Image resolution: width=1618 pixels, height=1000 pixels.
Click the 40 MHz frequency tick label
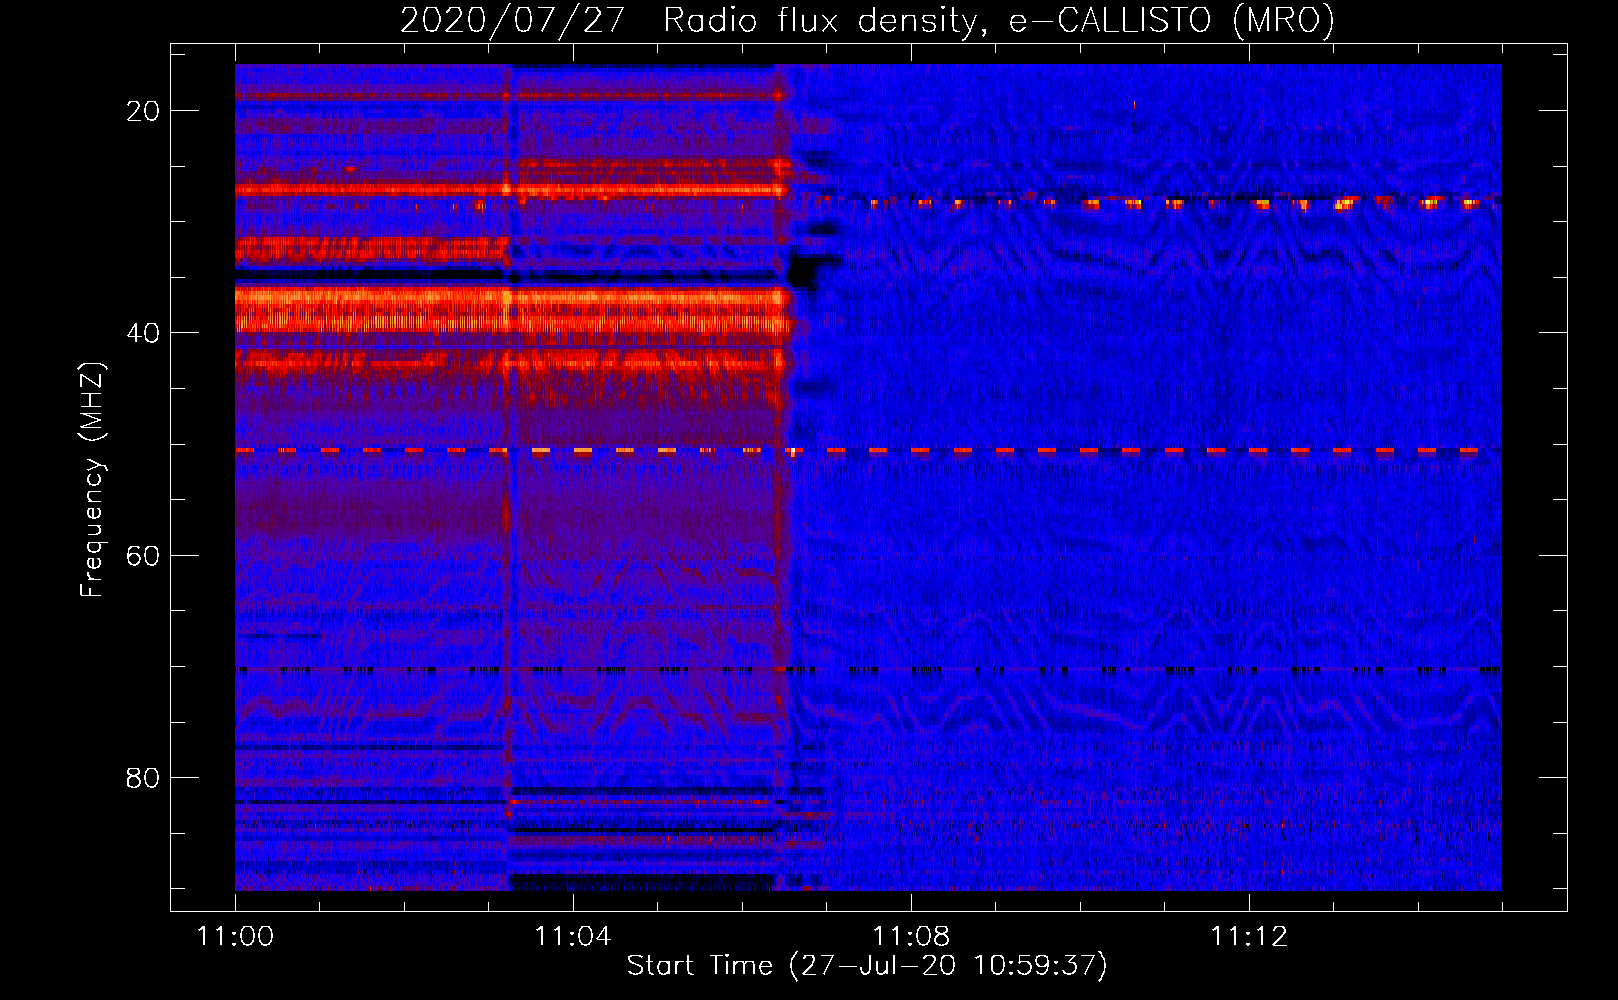coord(143,333)
